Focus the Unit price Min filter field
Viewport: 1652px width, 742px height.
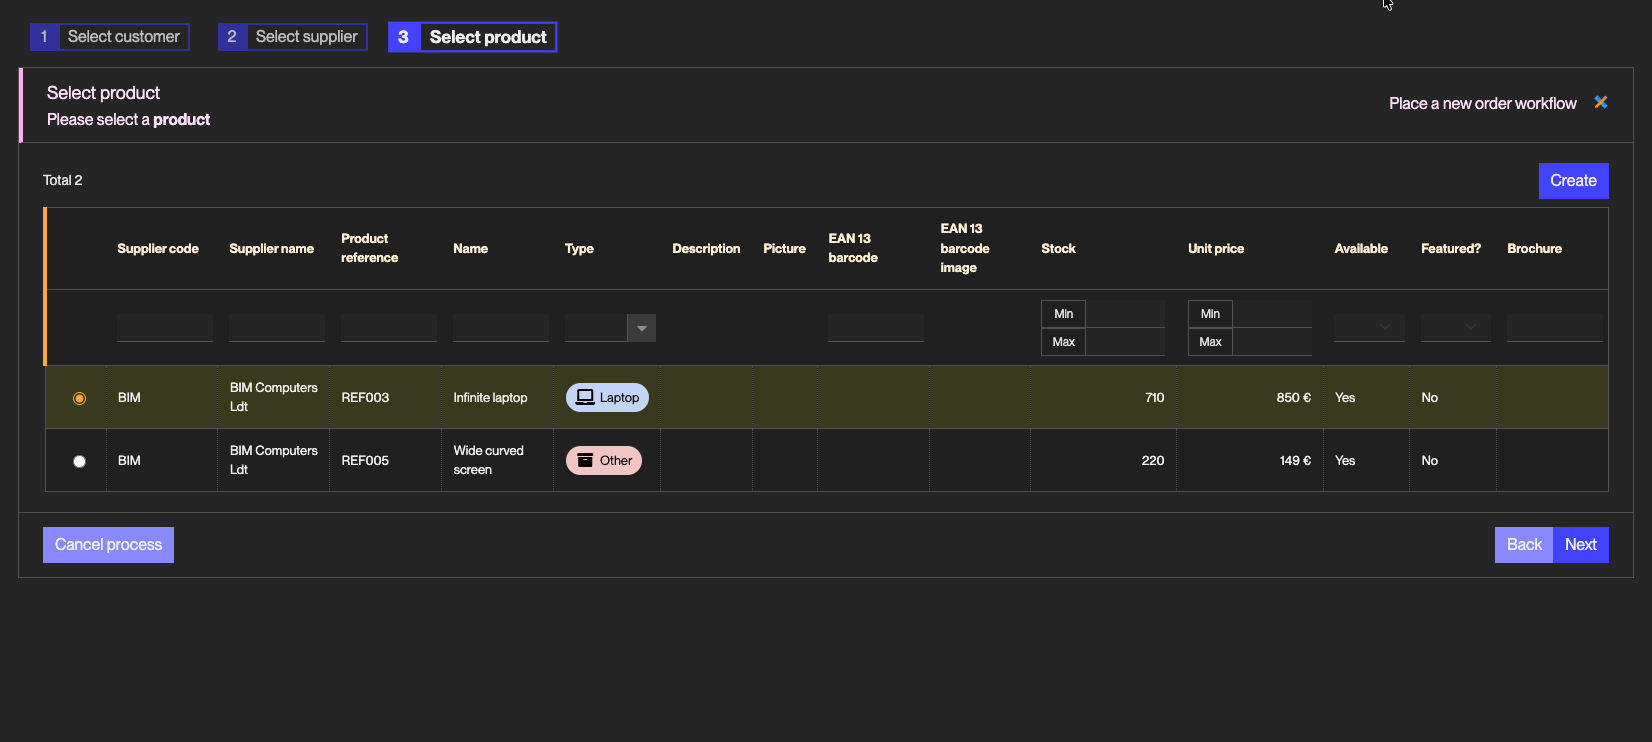1272,314
